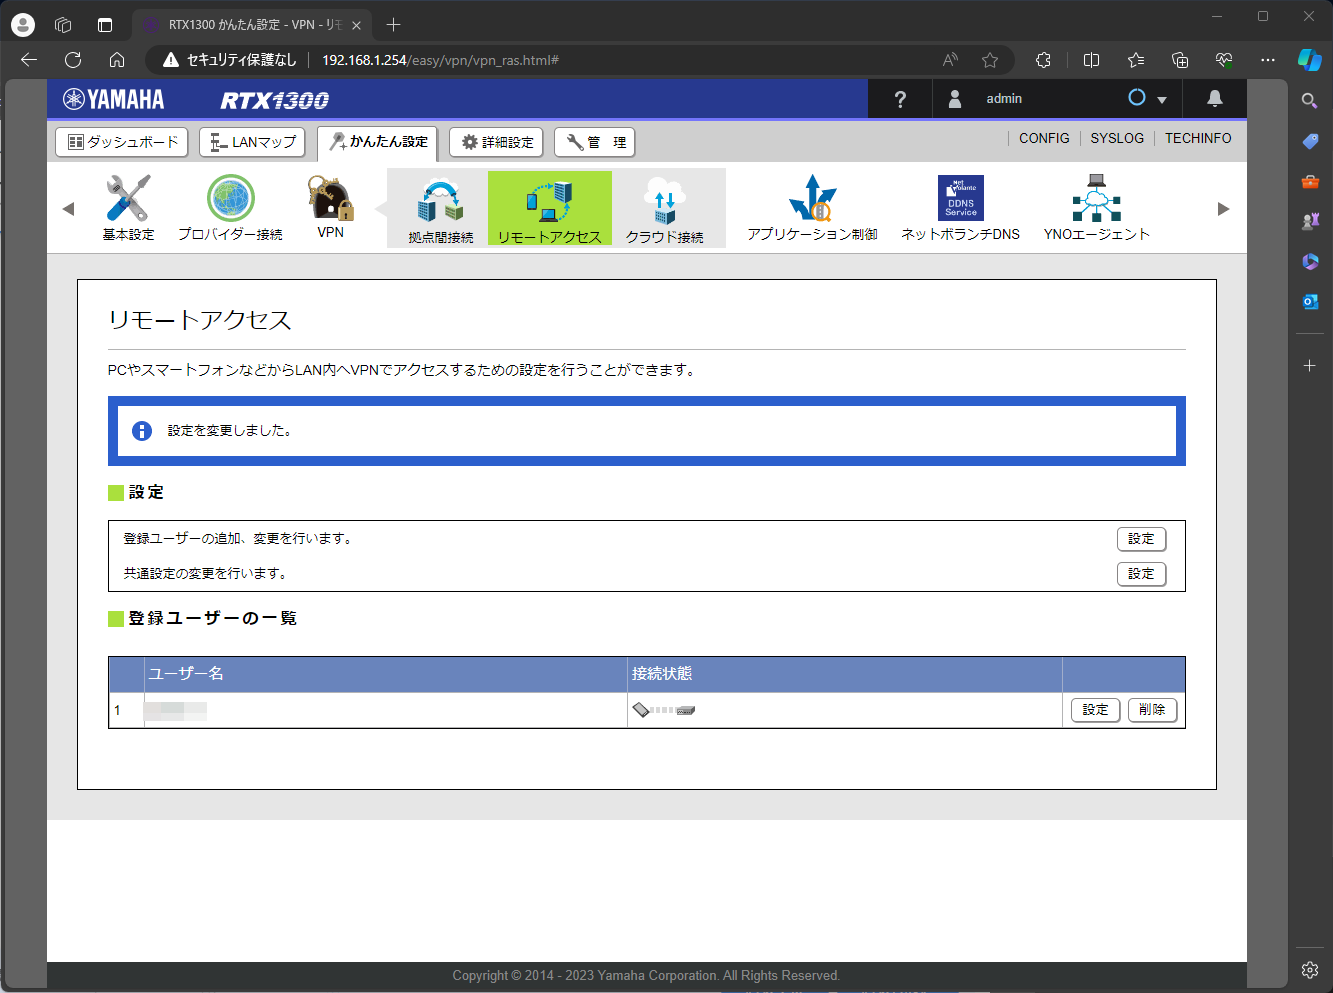
Task: Open the sidebar shopping tag icon
Action: [x=1310, y=141]
